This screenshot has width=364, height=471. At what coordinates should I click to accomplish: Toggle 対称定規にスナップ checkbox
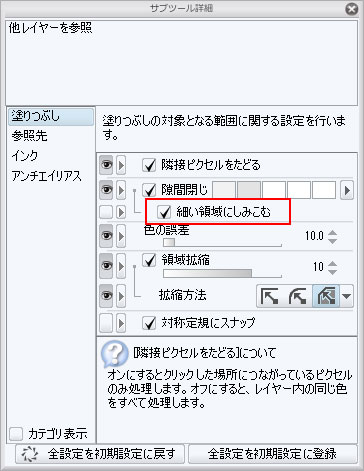pos(149,323)
